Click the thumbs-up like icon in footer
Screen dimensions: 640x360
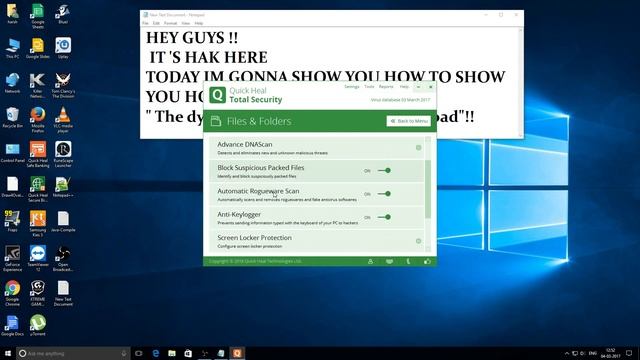point(427,261)
